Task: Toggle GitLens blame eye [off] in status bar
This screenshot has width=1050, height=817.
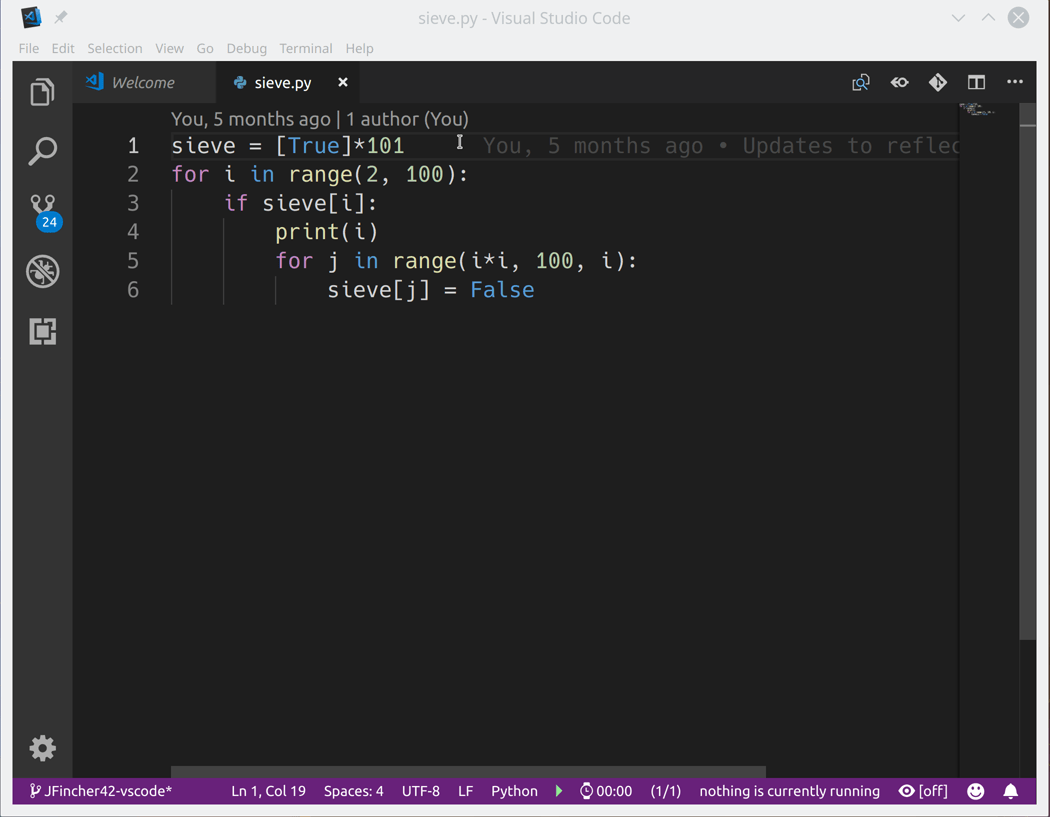Action: [922, 791]
